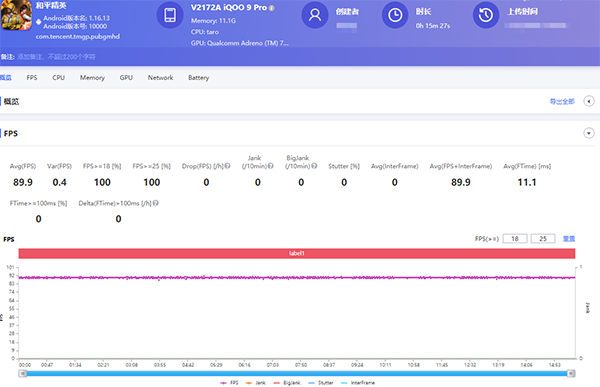Switch to the CPU tab
Image resolution: width=600 pixels, height=387 pixels.
(59, 78)
